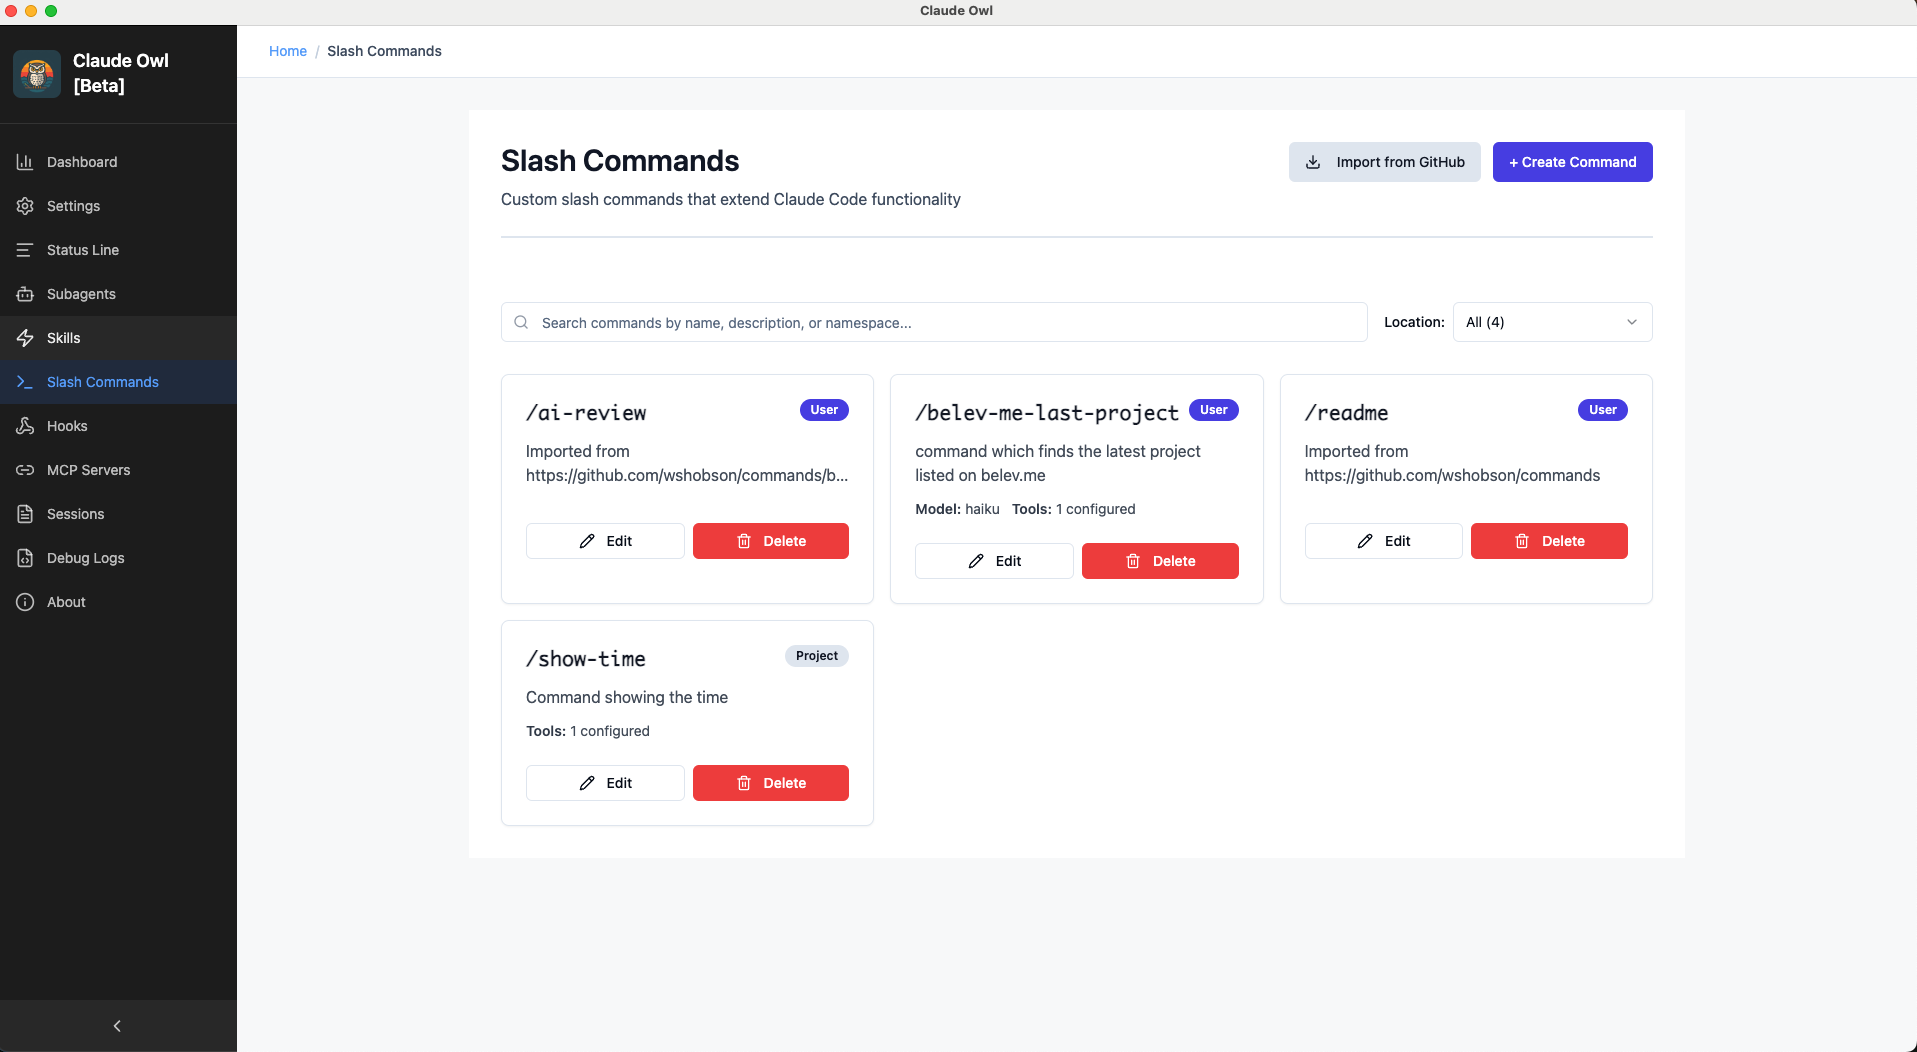Click the magnifier icon in search box

tap(521, 322)
